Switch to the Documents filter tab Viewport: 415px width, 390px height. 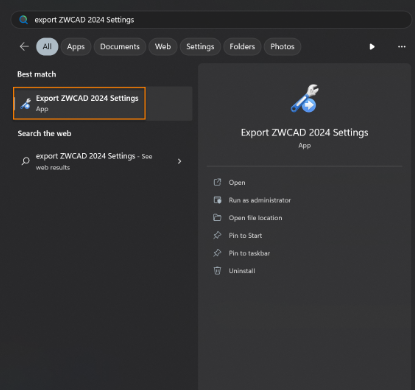tap(120, 47)
